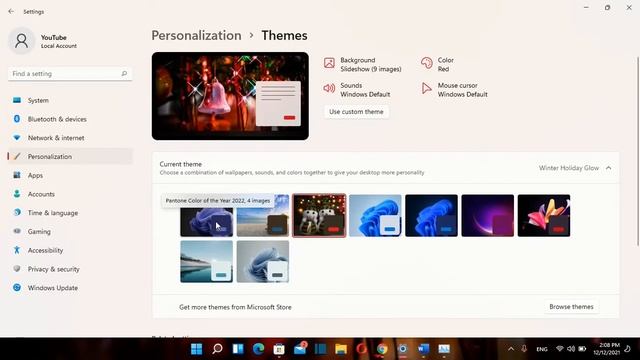The height and width of the screenshot is (360, 640).
Task: Select the Windows dark bloom theme
Action: coord(431,216)
